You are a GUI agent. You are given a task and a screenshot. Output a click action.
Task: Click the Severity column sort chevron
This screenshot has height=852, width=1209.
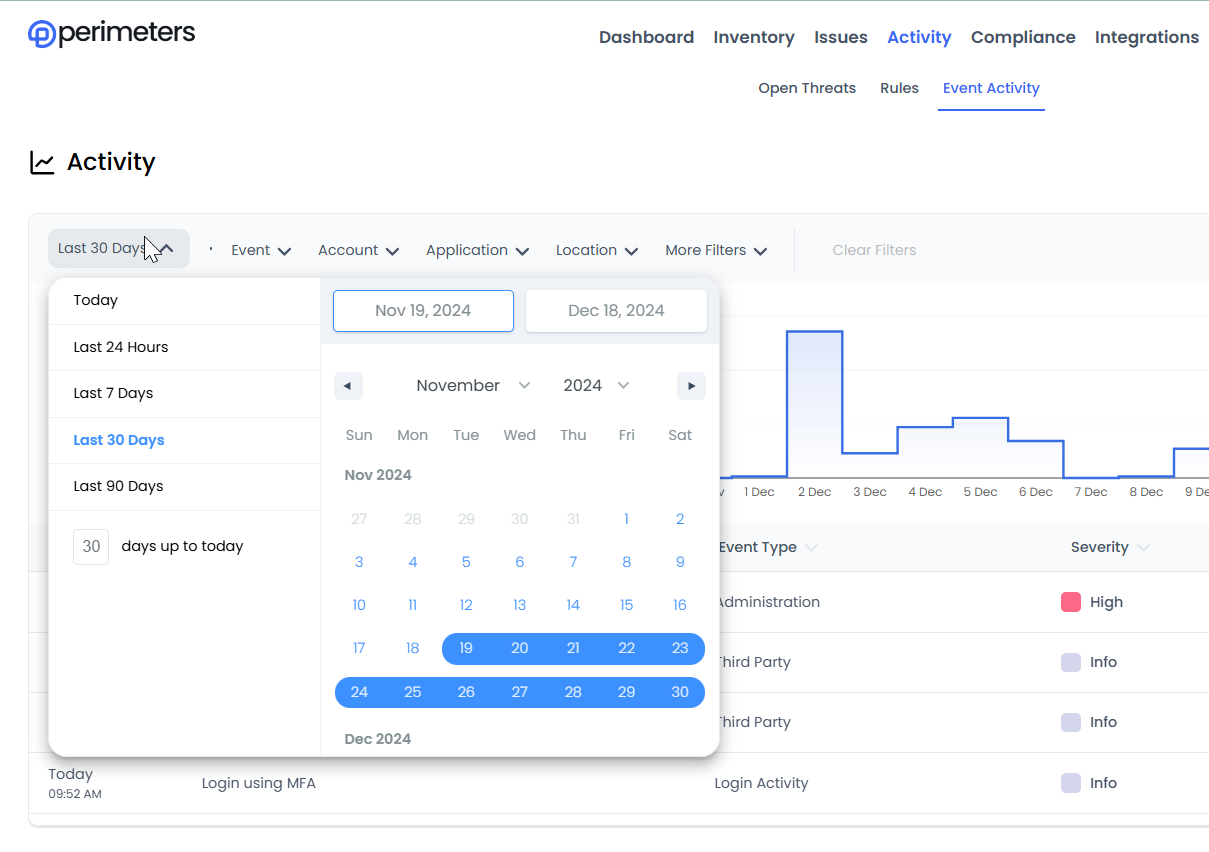[1143, 548]
